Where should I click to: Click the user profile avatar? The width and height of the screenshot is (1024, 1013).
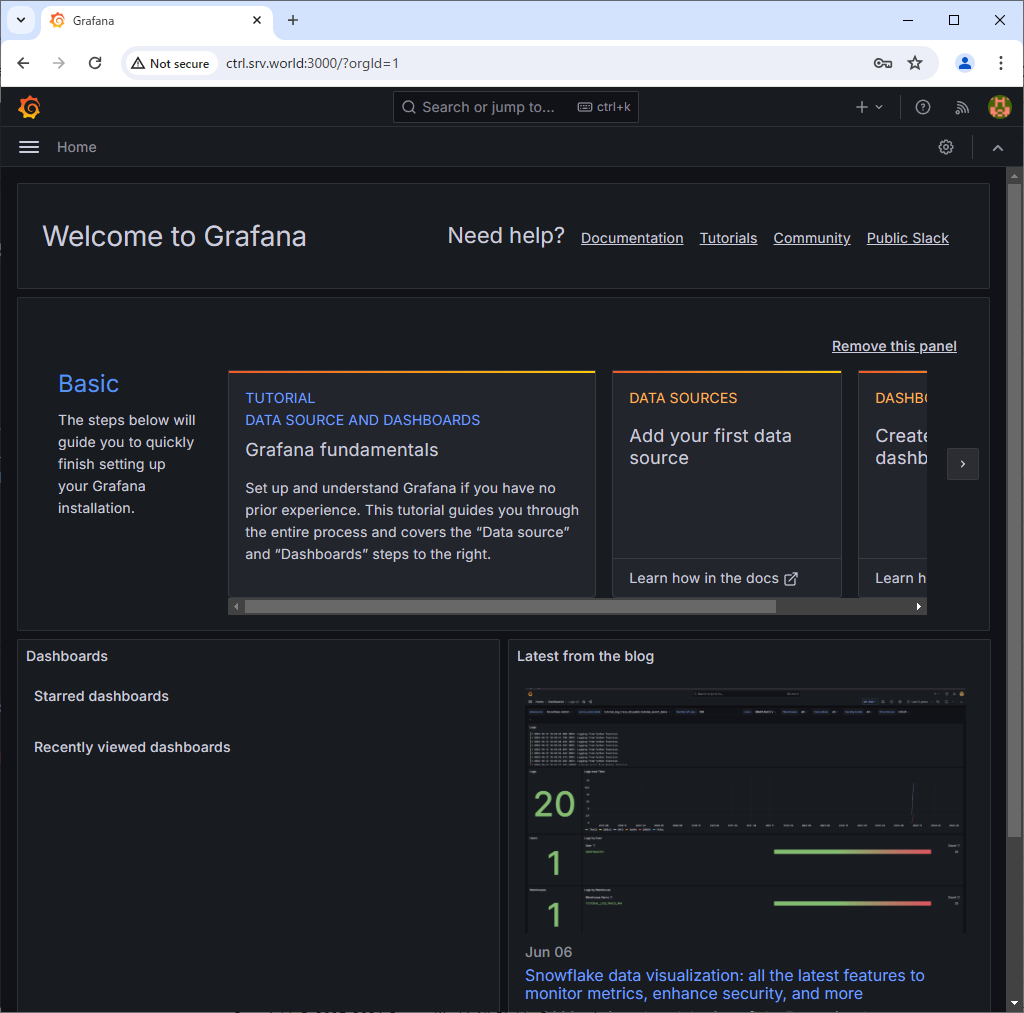pos(999,107)
